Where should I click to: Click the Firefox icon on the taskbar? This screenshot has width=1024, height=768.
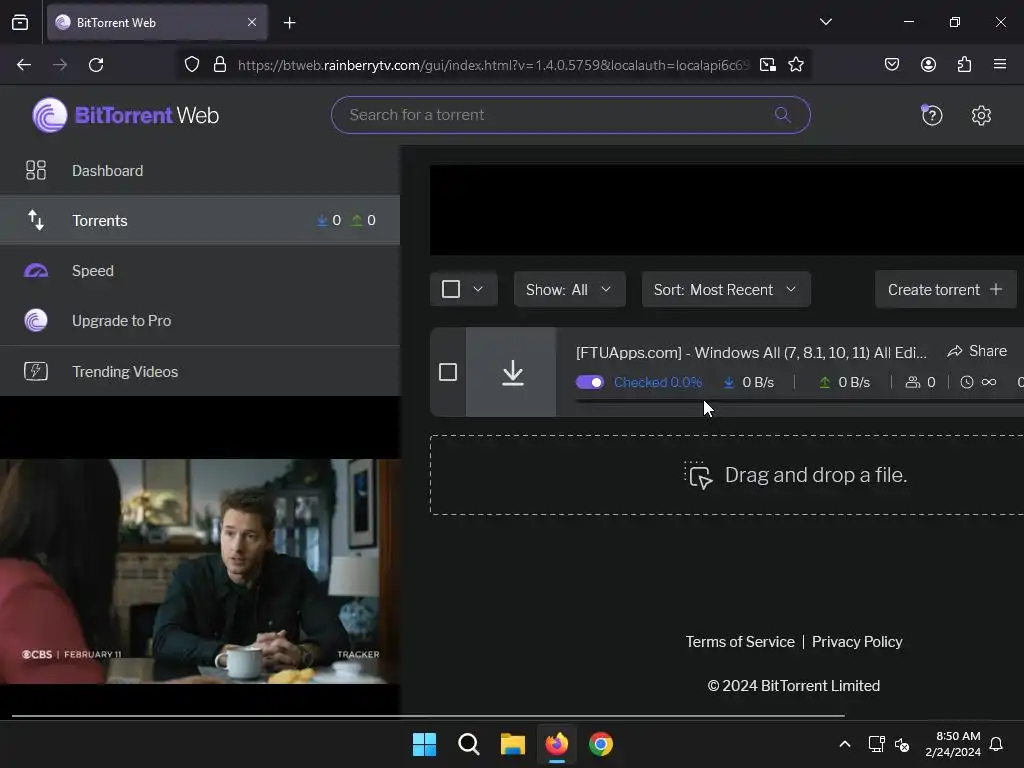556,744
